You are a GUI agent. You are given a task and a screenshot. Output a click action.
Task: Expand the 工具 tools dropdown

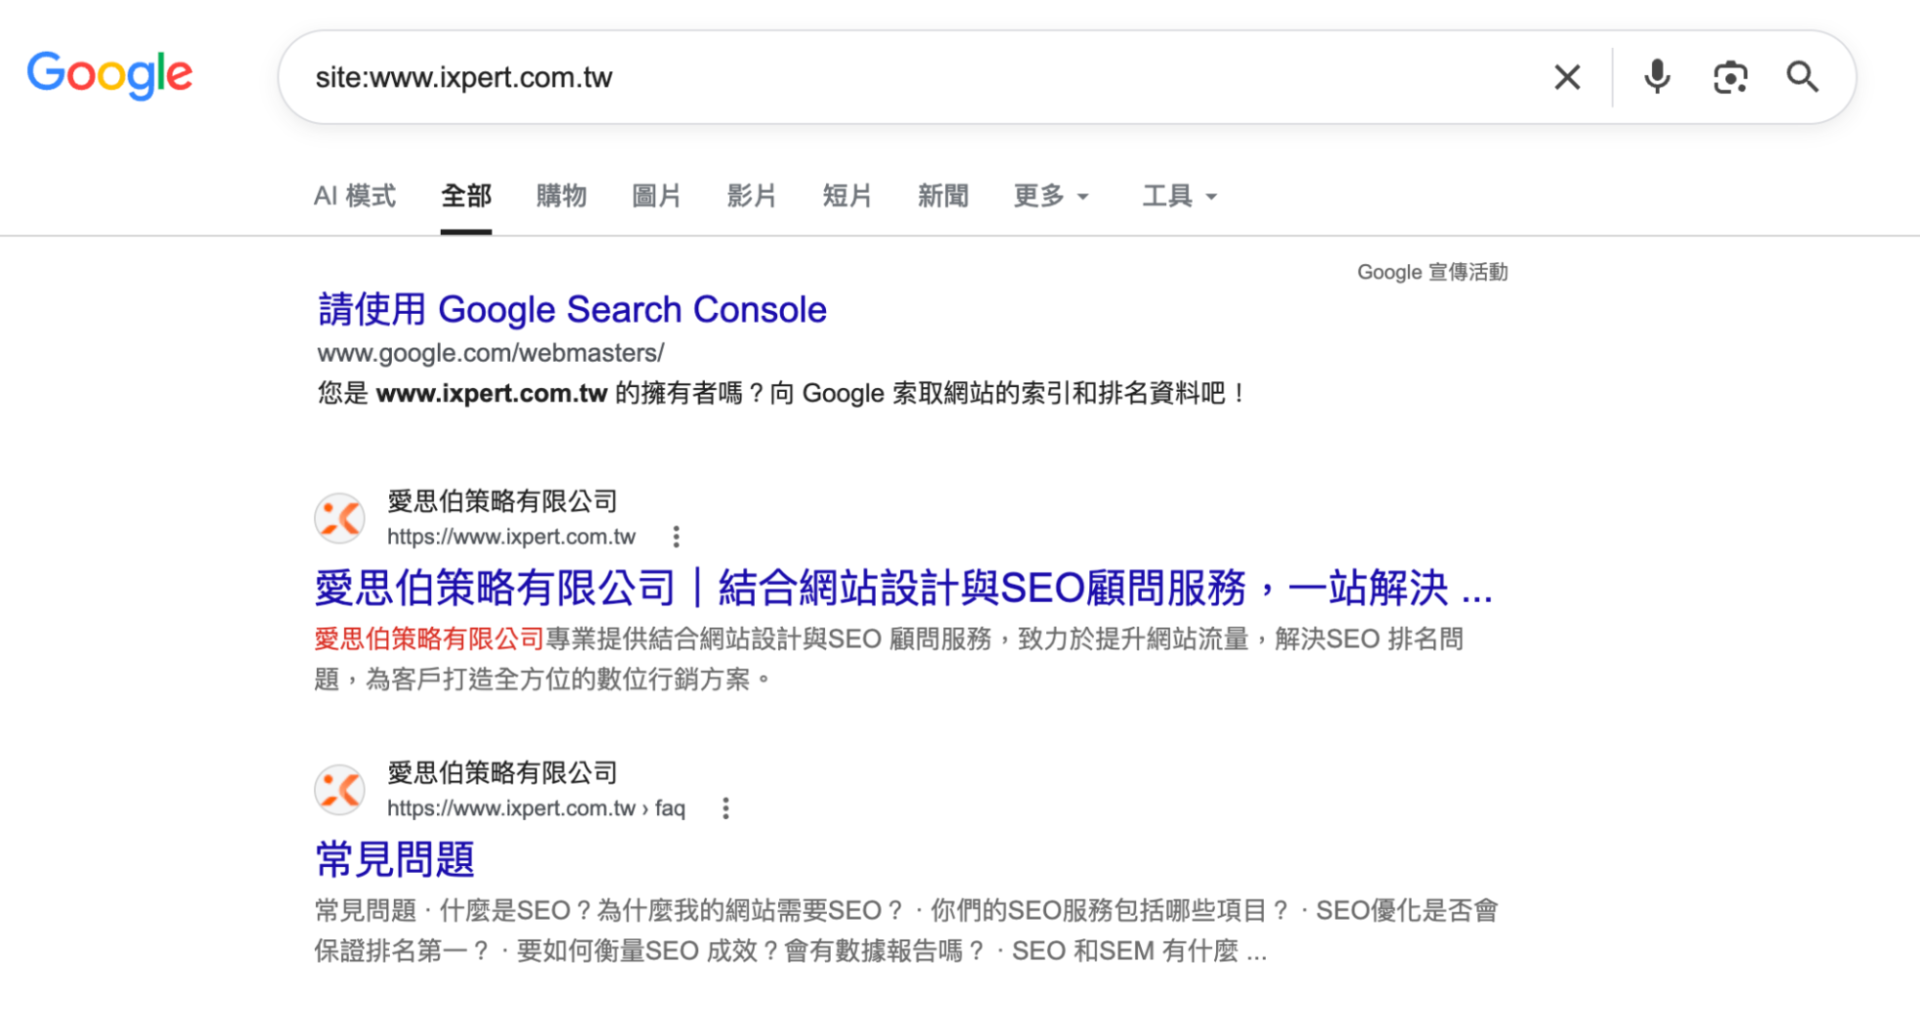(1179, 196)
